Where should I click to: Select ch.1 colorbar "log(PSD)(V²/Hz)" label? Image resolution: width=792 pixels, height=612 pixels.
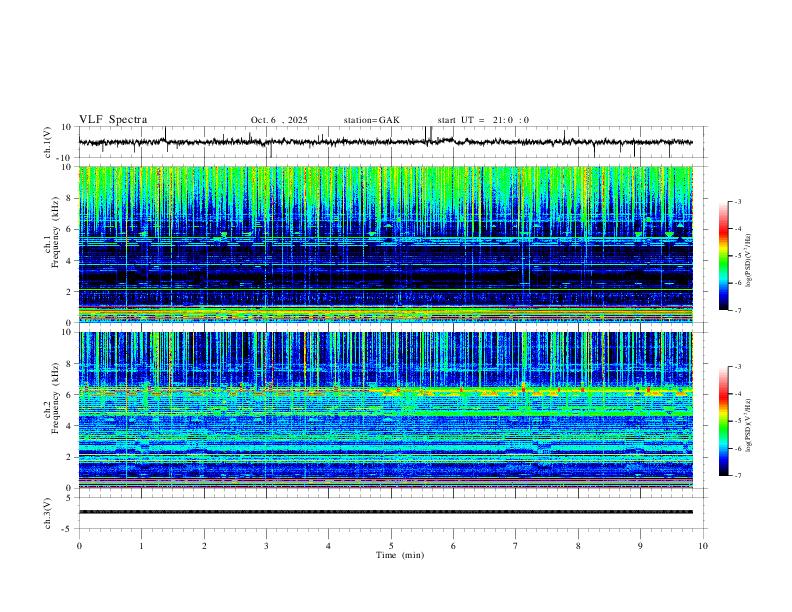749,260
